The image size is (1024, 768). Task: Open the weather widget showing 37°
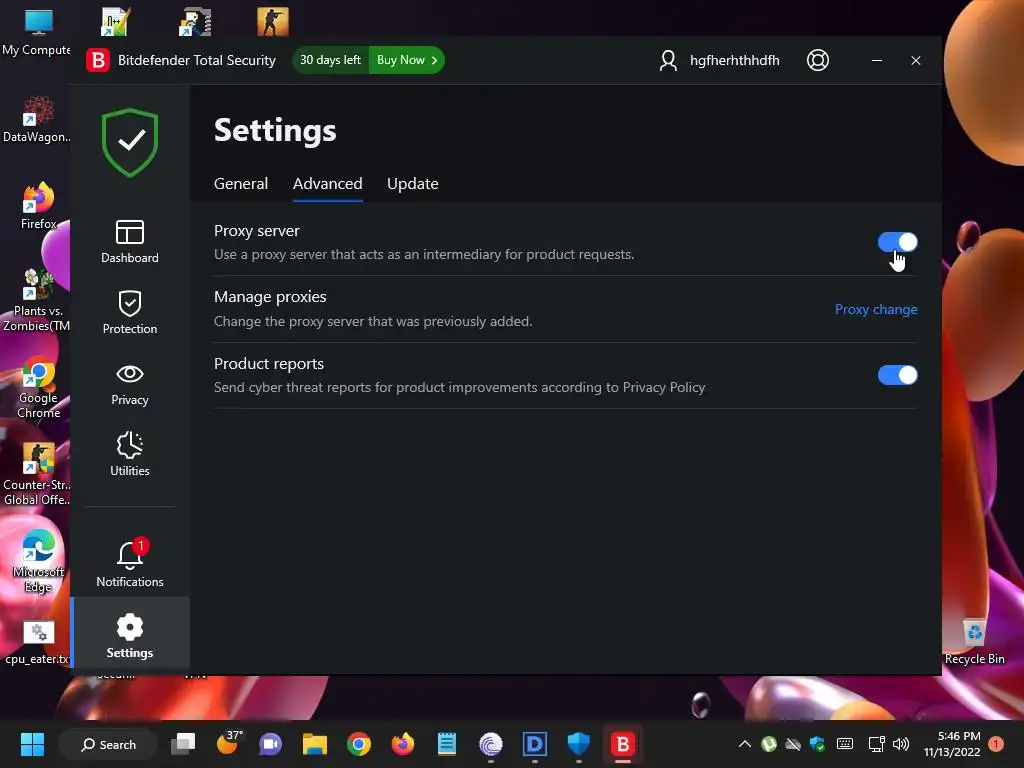pyautogui.click(x=228, y=743)
